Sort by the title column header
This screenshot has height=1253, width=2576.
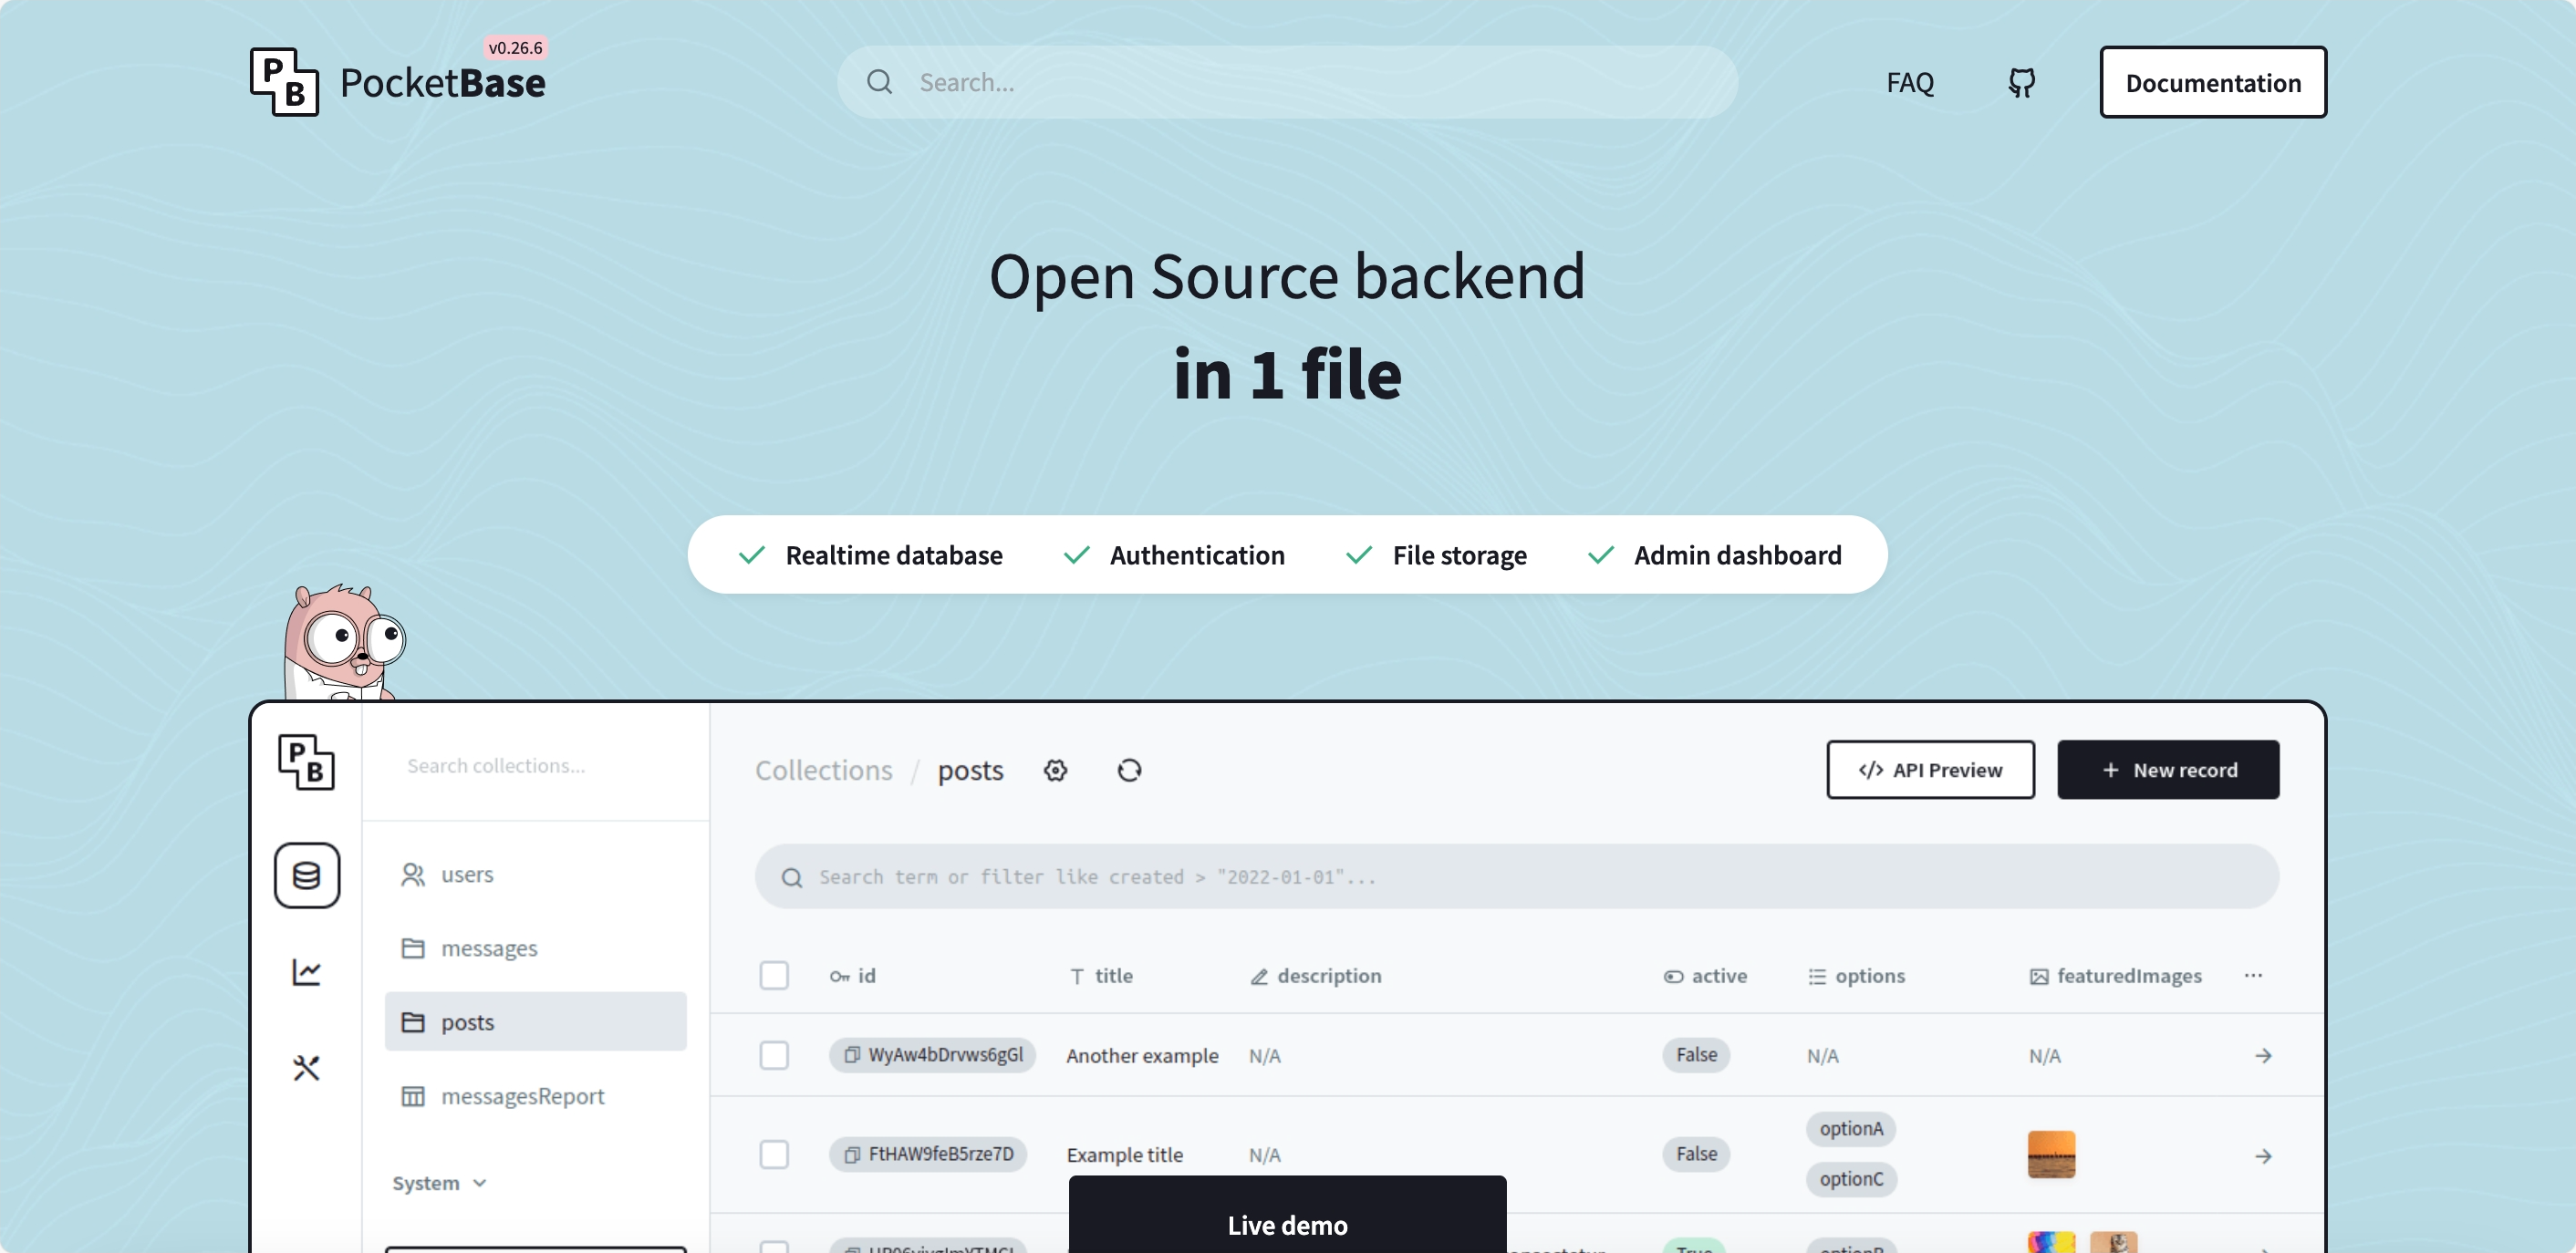point(1101,975)
